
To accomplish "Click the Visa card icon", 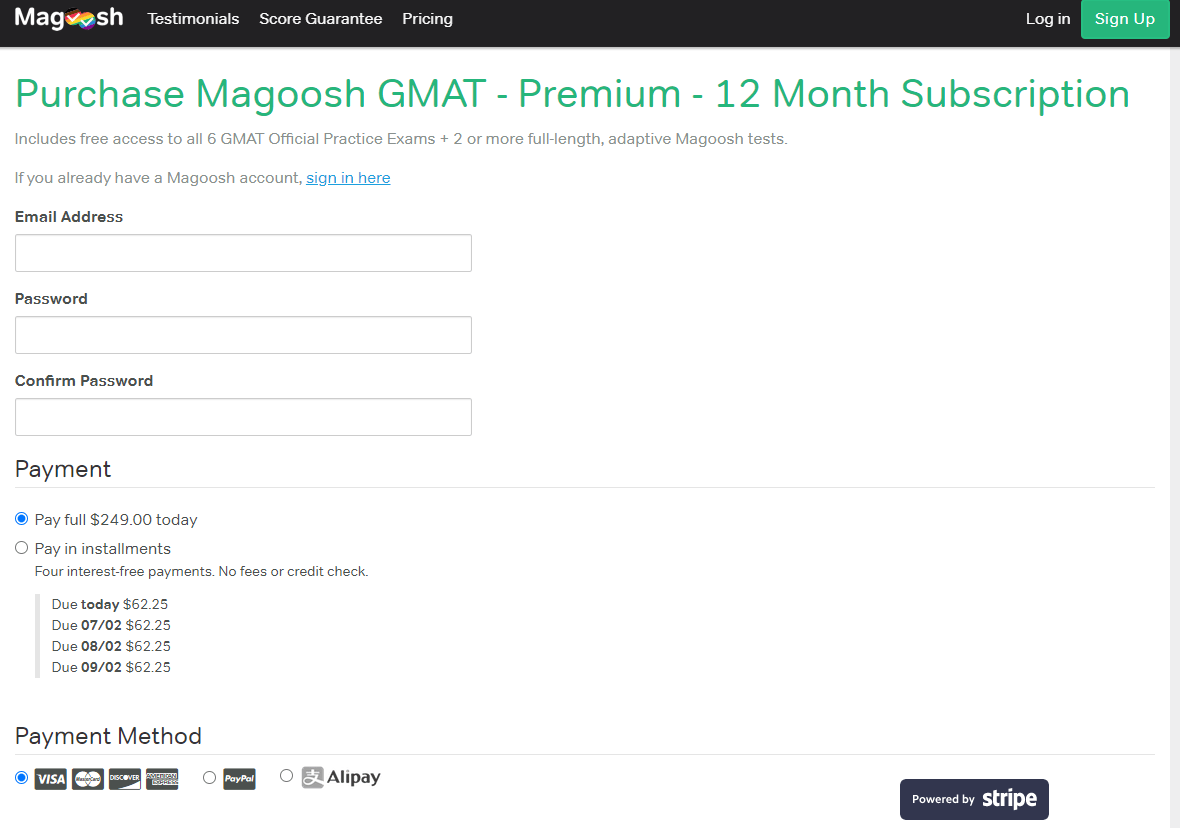I will pyautogui.click(x=50, y=778).
